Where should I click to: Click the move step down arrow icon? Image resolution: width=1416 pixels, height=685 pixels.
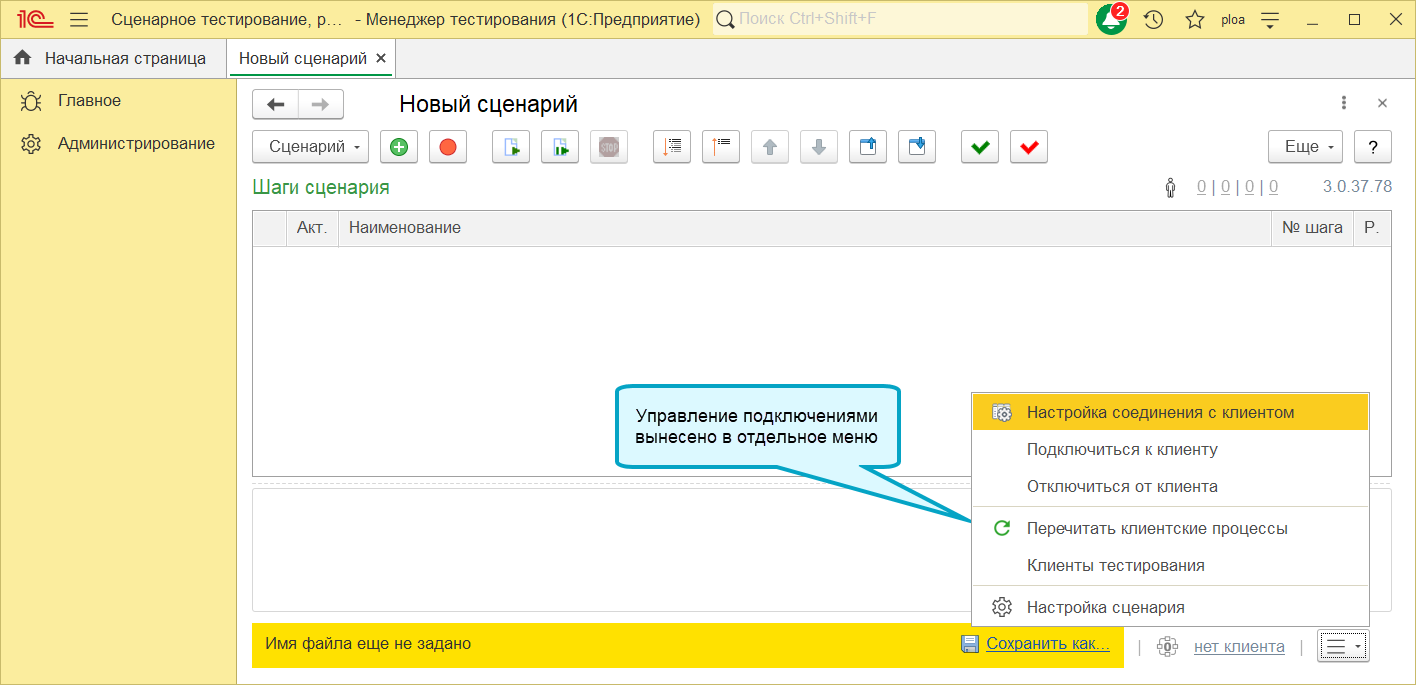(x=819, y=147)
